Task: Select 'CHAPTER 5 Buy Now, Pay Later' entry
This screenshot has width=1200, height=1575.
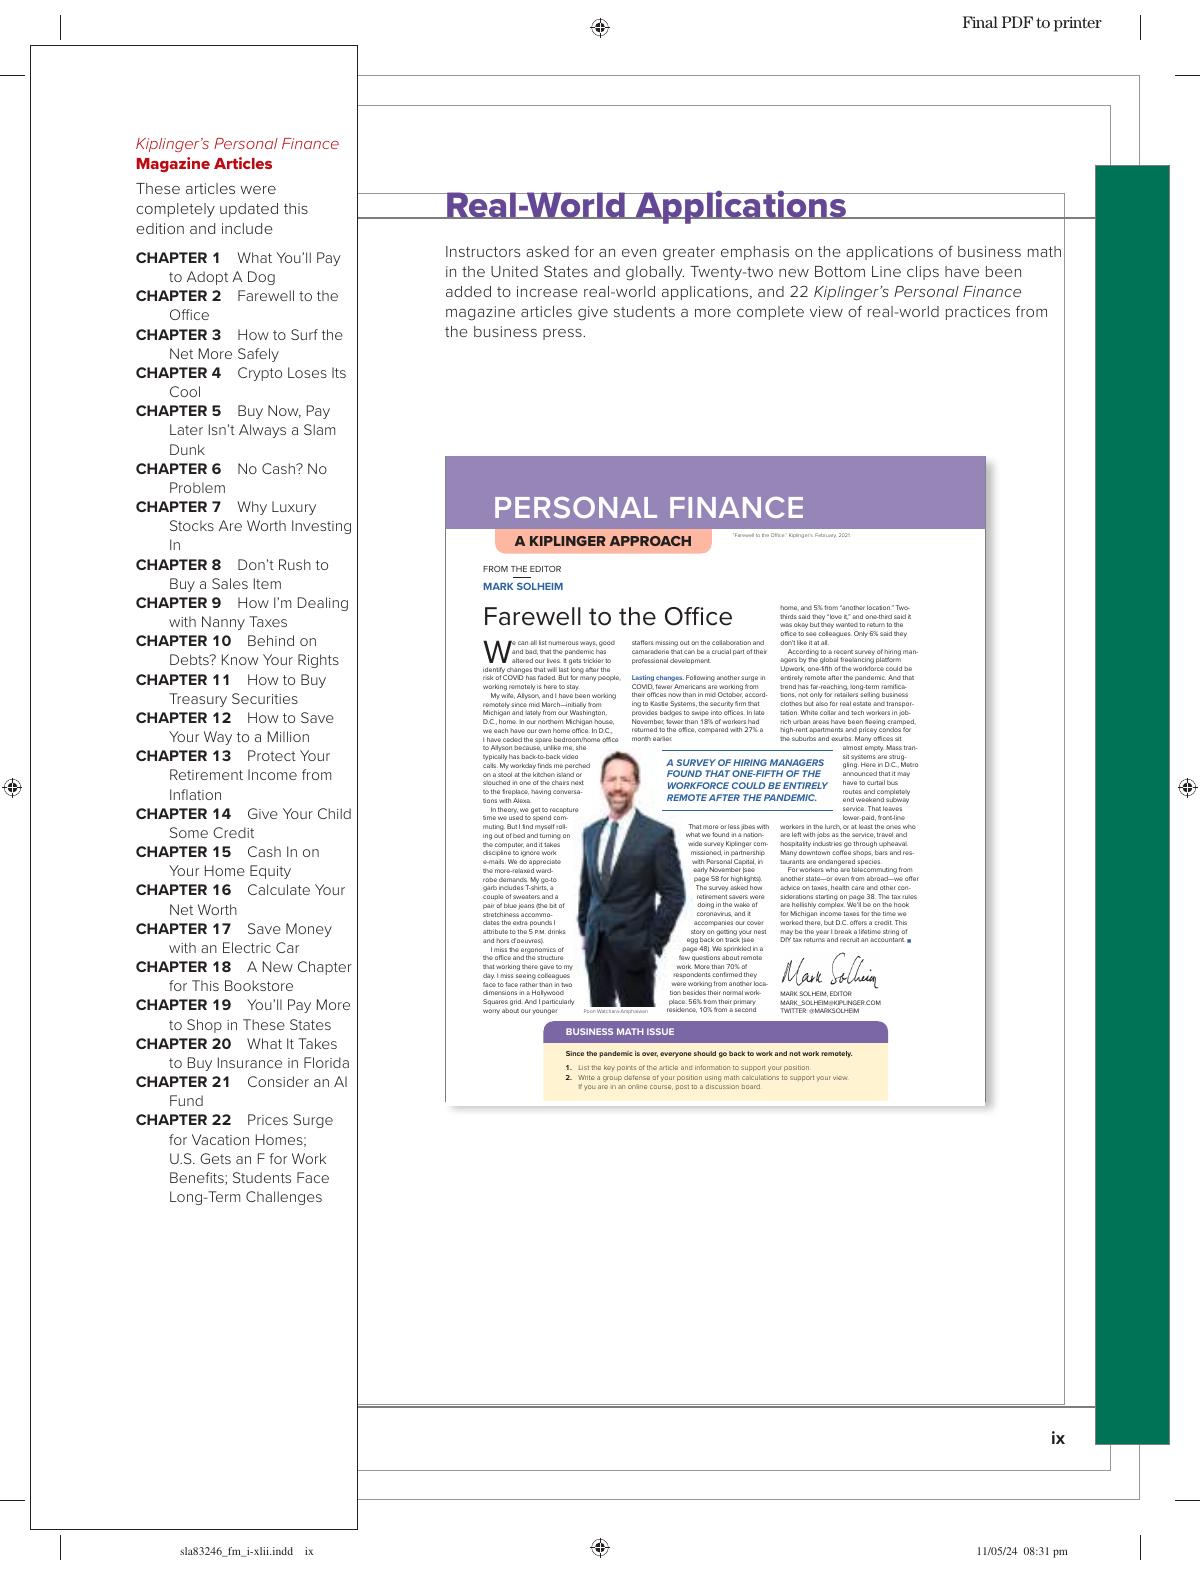Action: coord(236,430)
